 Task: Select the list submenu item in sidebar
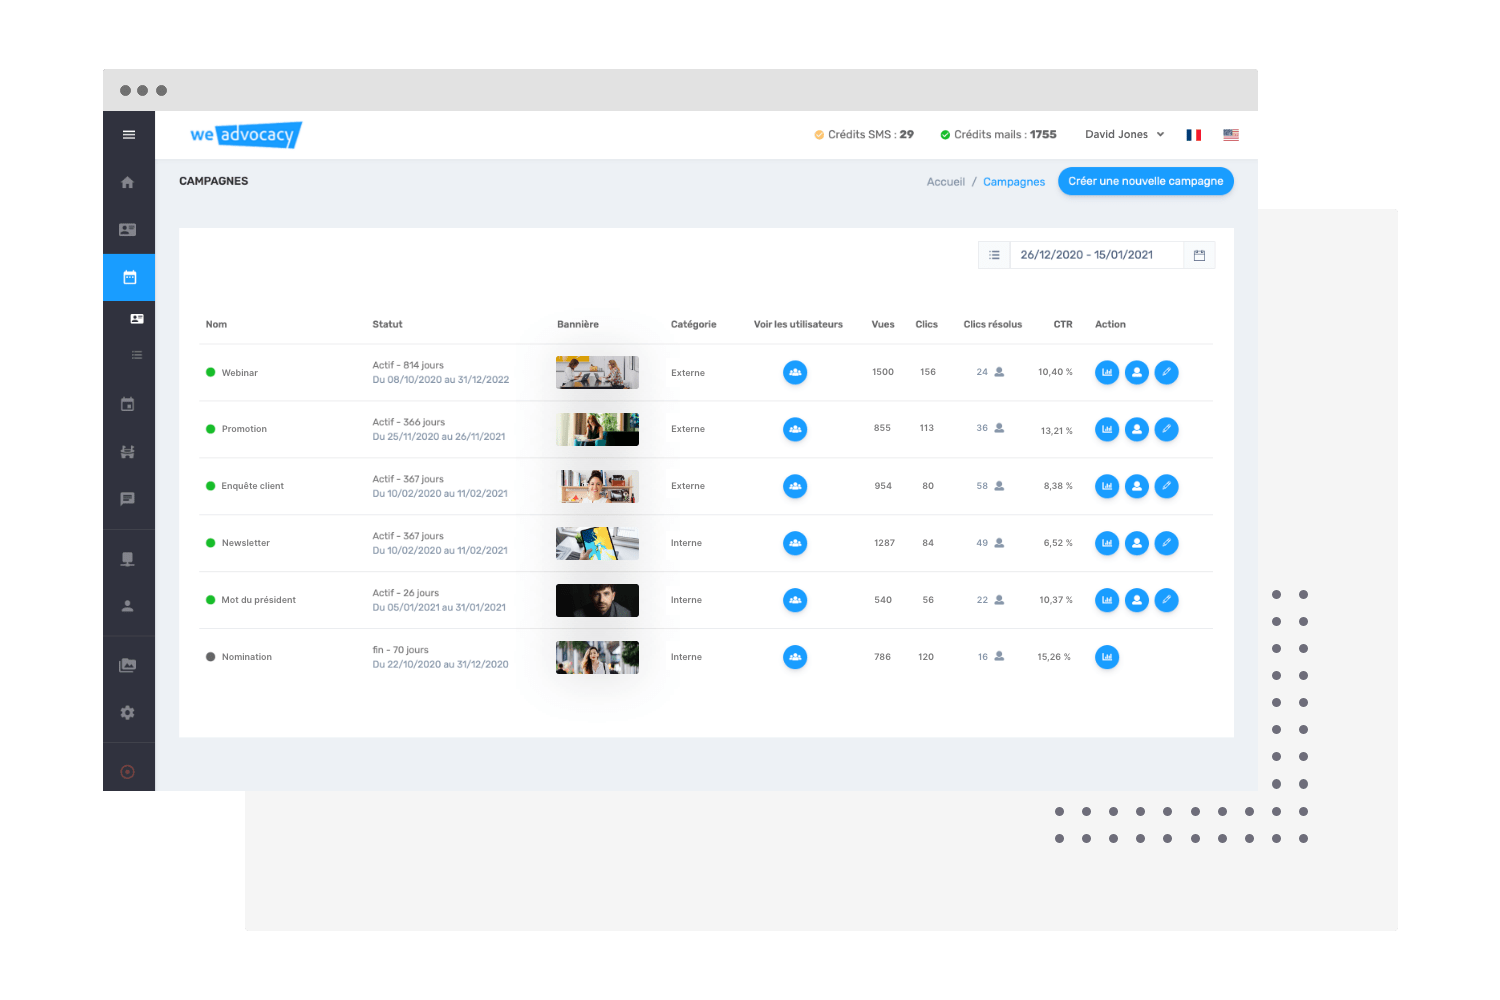tap(137, 356)
